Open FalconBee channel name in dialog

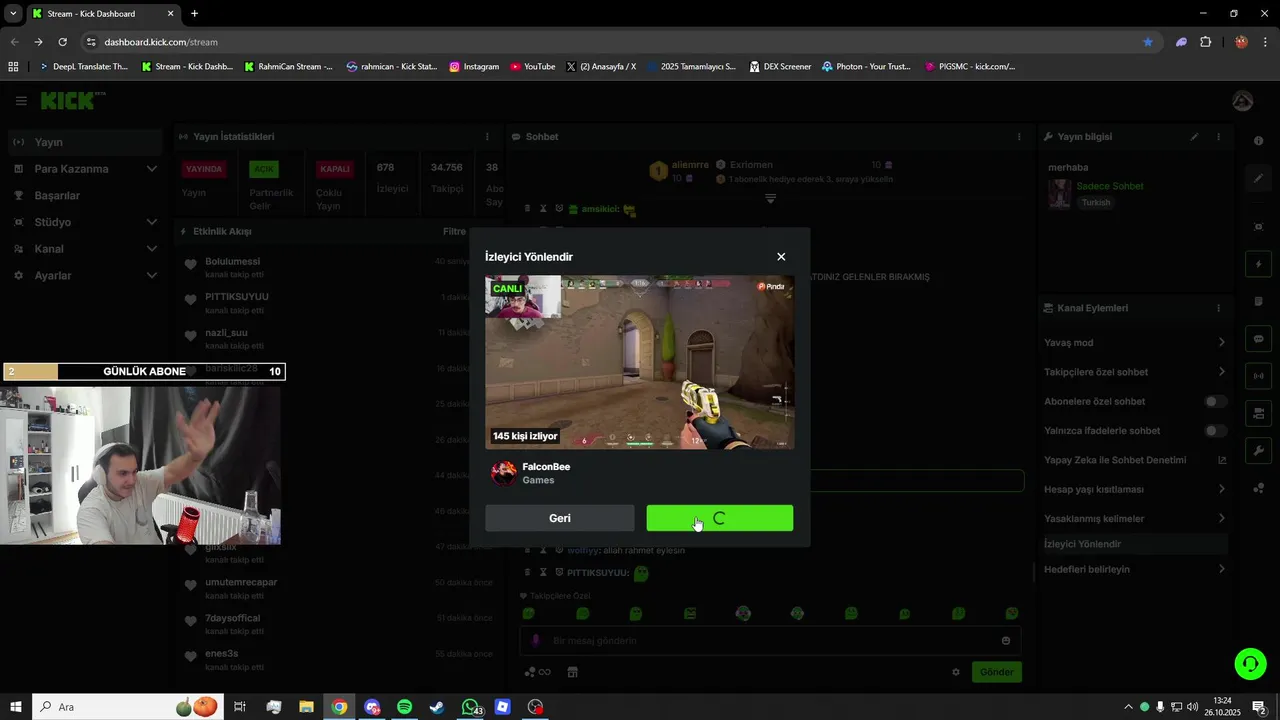546,467
